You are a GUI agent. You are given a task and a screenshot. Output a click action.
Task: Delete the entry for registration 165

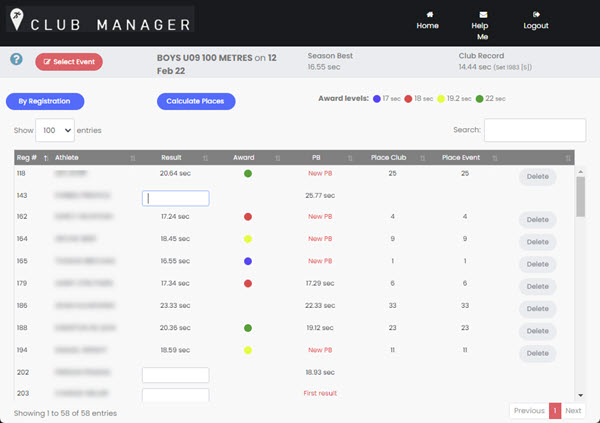[x=537, y=264]
